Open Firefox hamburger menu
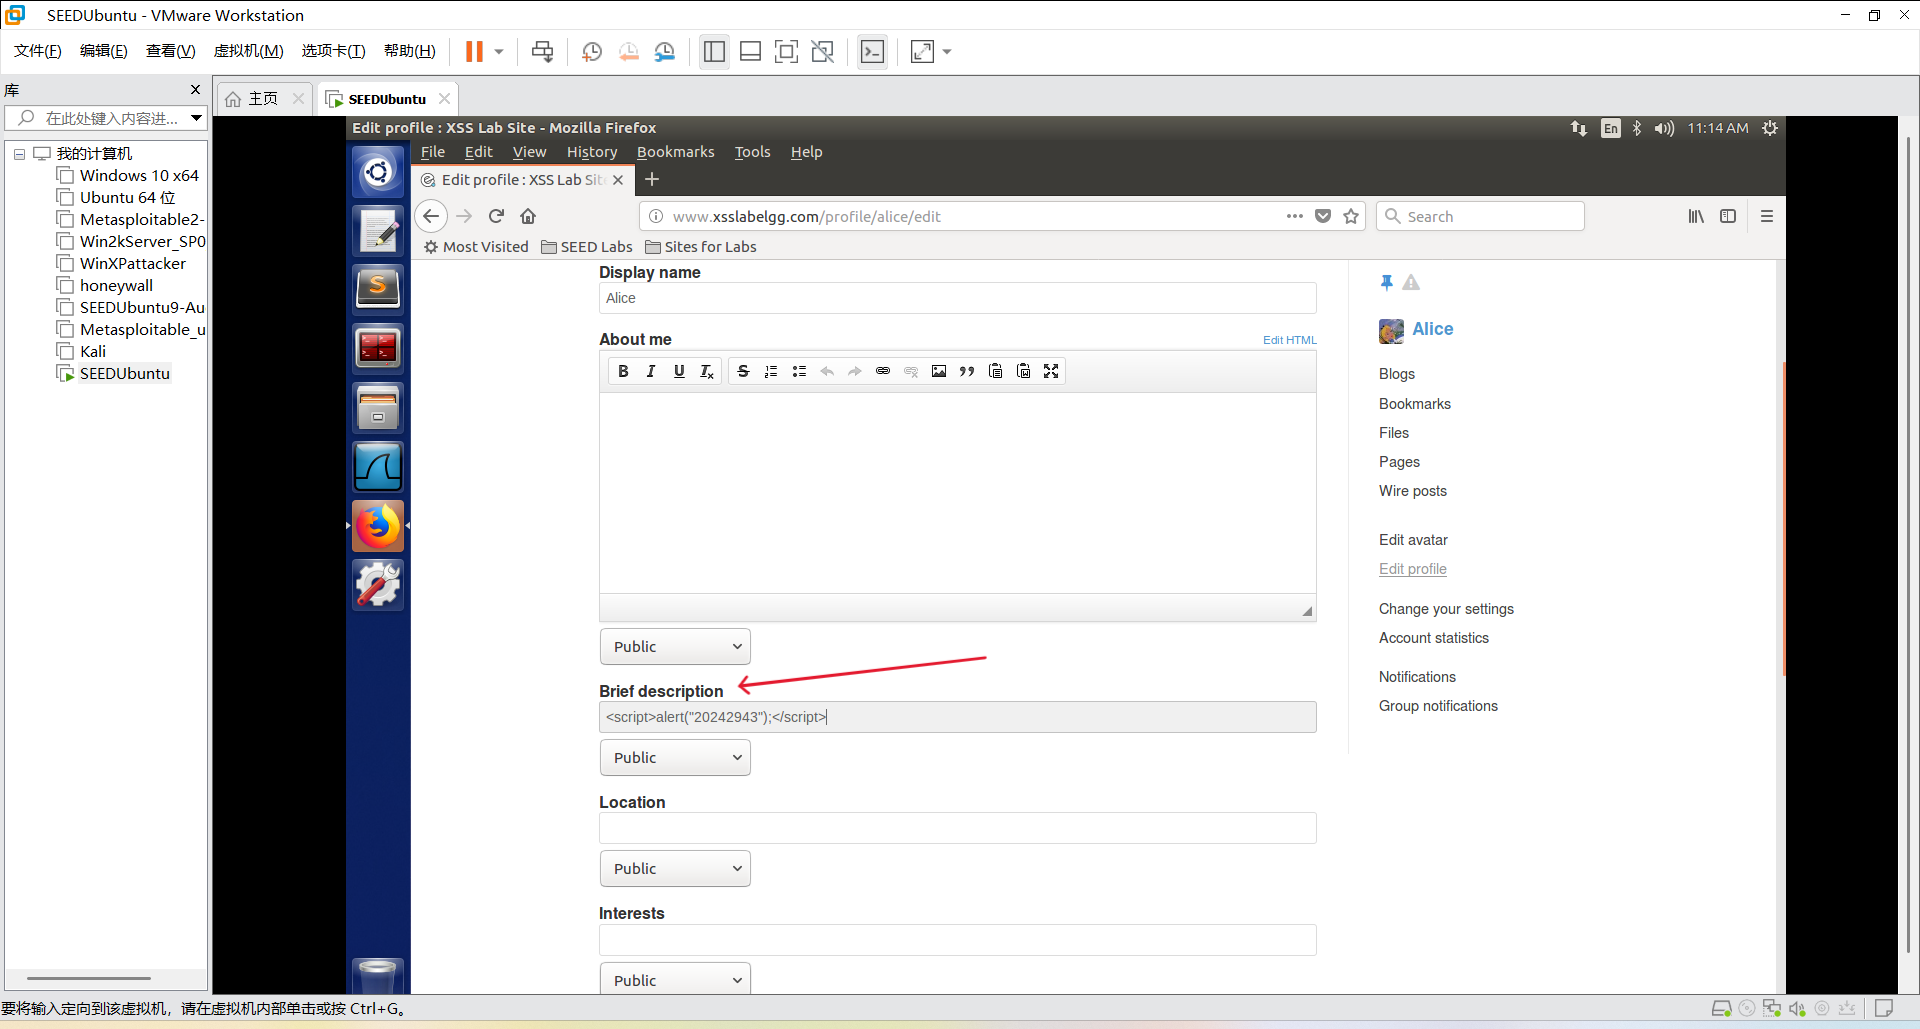 (1767, 216)
